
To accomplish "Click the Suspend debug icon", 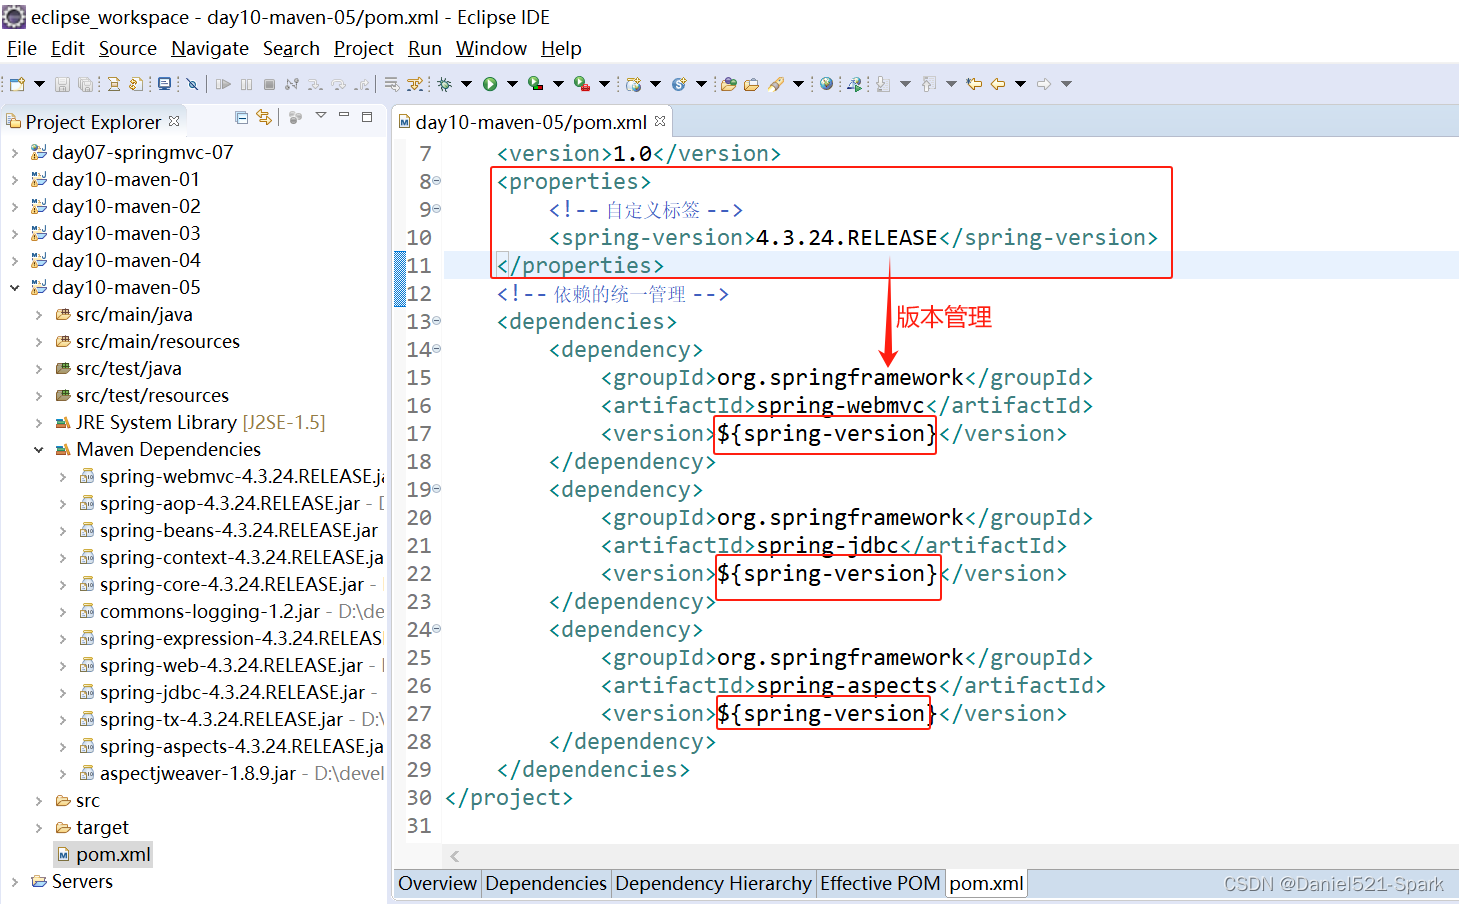I will (246, 84).
